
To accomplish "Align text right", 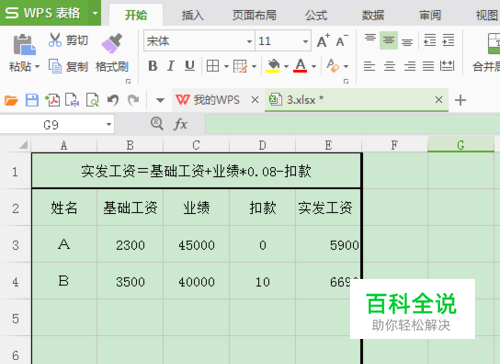I will (410, 66).
